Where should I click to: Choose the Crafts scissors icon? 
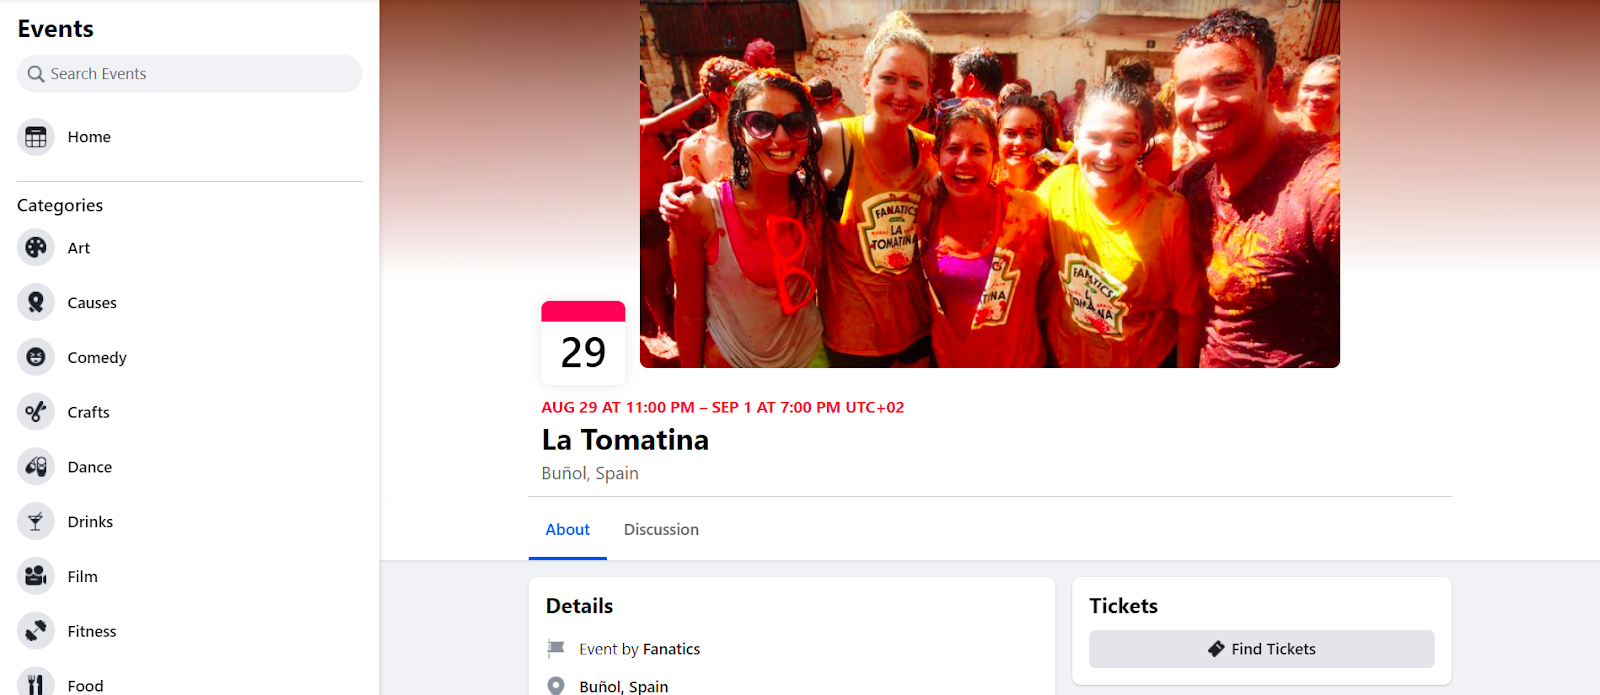point(36,412)
